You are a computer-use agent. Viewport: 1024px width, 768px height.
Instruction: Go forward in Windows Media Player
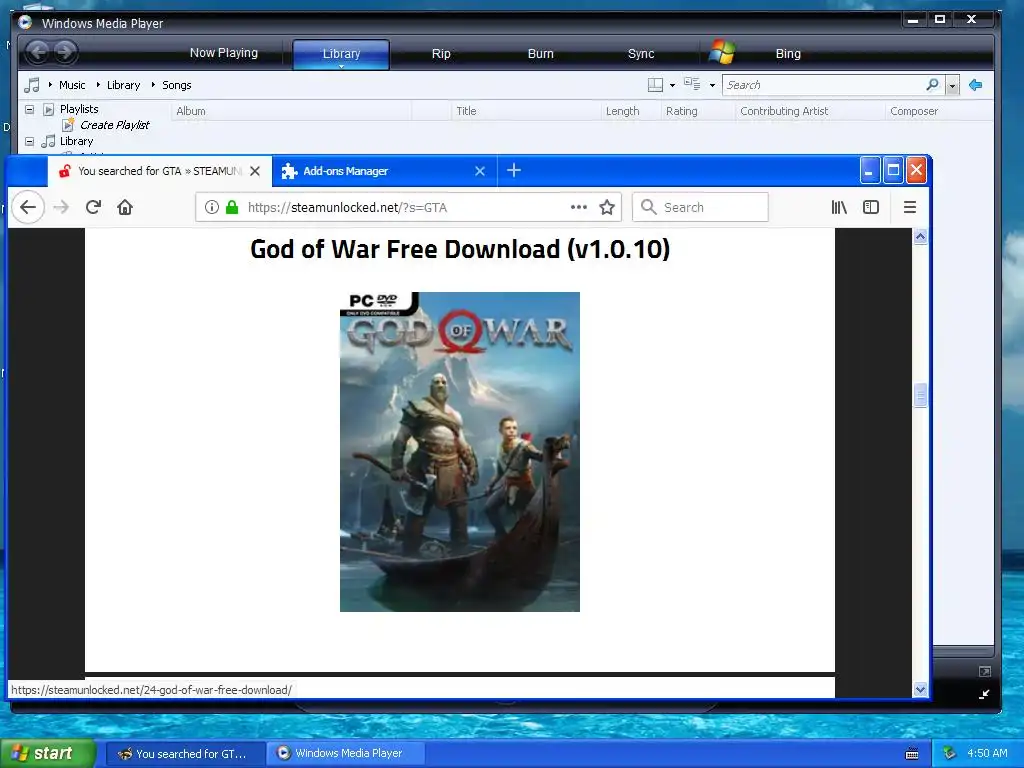tap(65, 52)
